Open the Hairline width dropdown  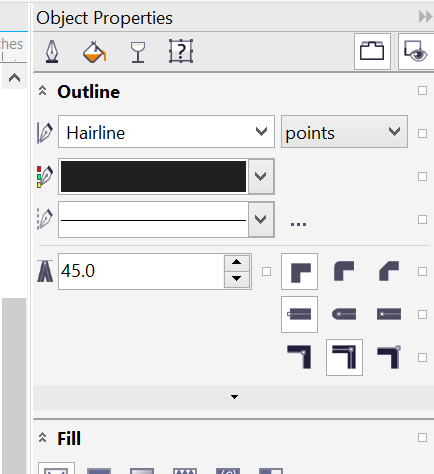(x=166, y=132)
